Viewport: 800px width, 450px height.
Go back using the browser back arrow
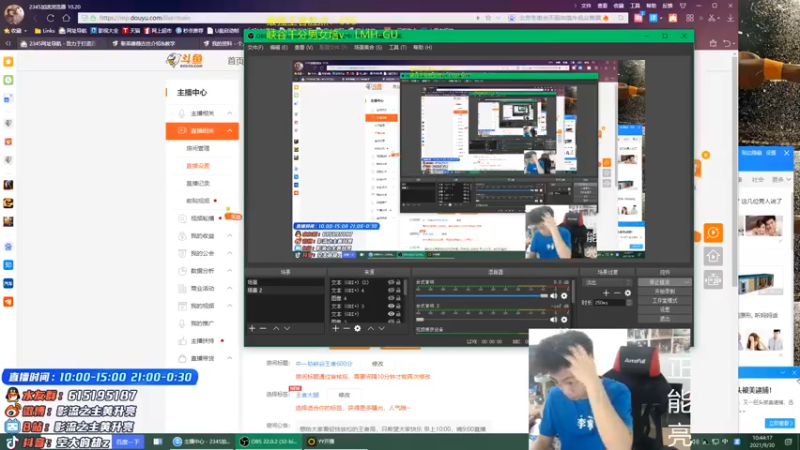[35, 18]
